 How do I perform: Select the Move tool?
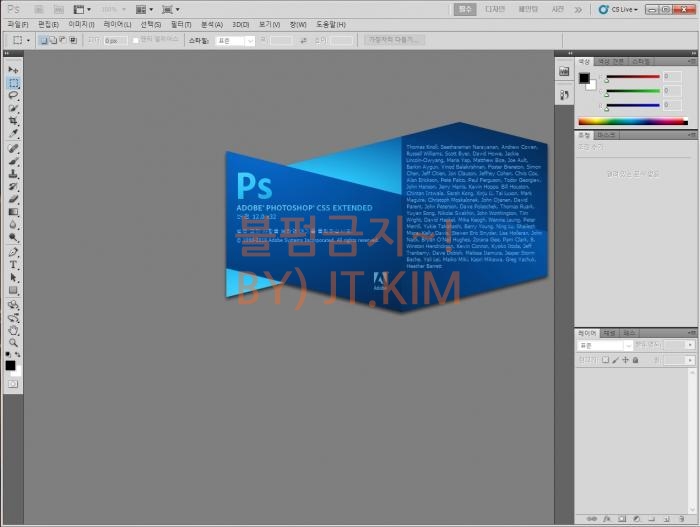coord(13,70)
